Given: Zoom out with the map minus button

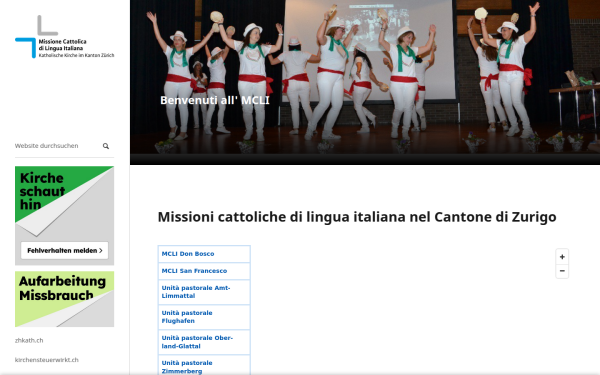Looking at the screenshot, I should click(x=562, y=271).
